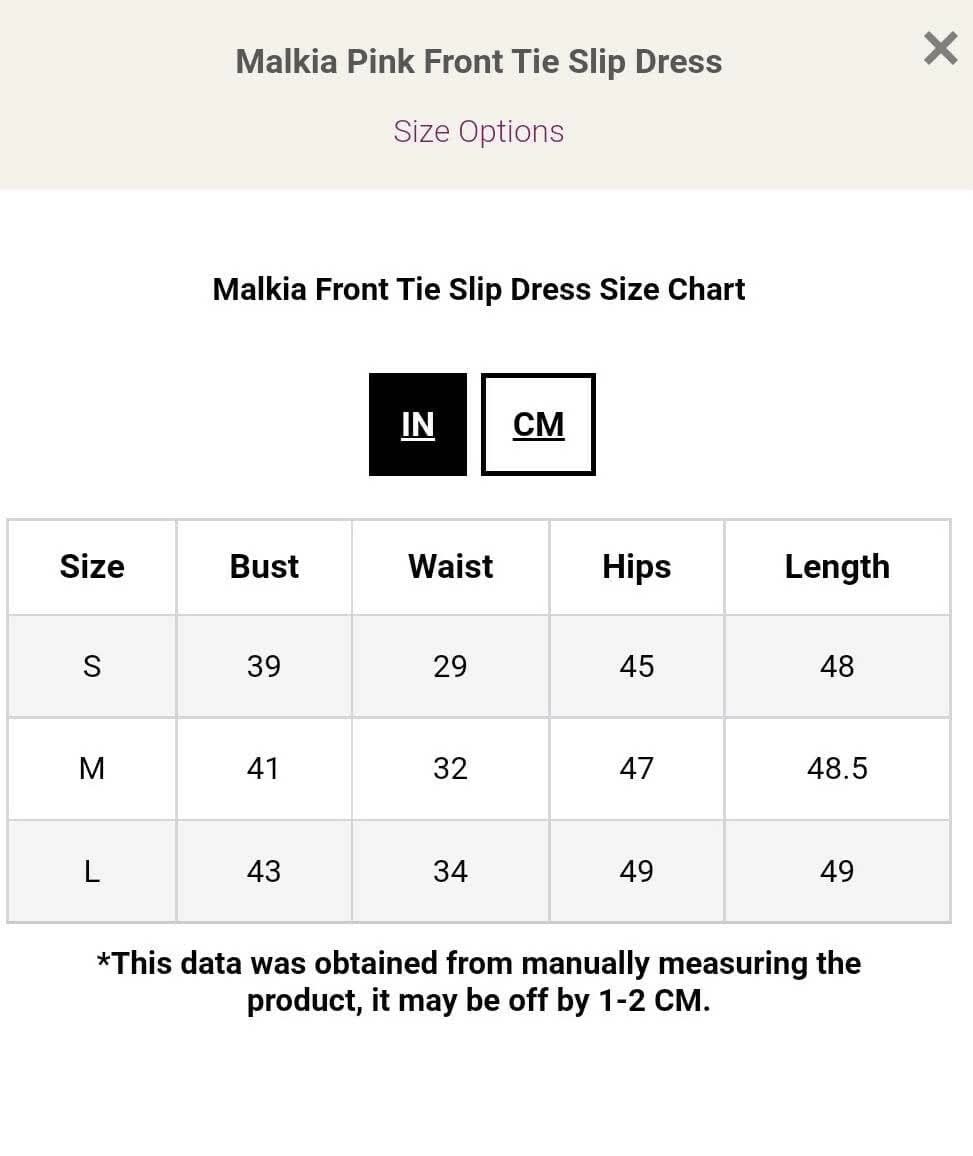Screen dimensions: 973x1156
Task: Click the manual measurement disclaimer note
Action: point(478,982)
